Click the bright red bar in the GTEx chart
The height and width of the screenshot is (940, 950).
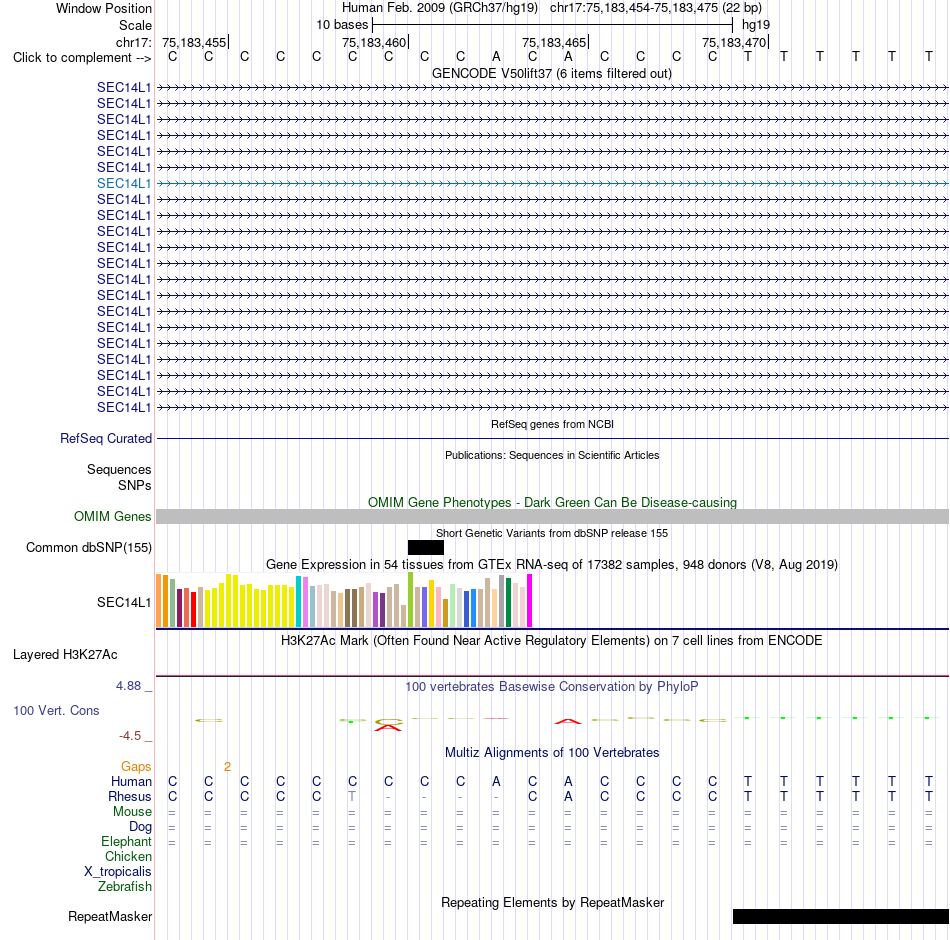point(193,609)
